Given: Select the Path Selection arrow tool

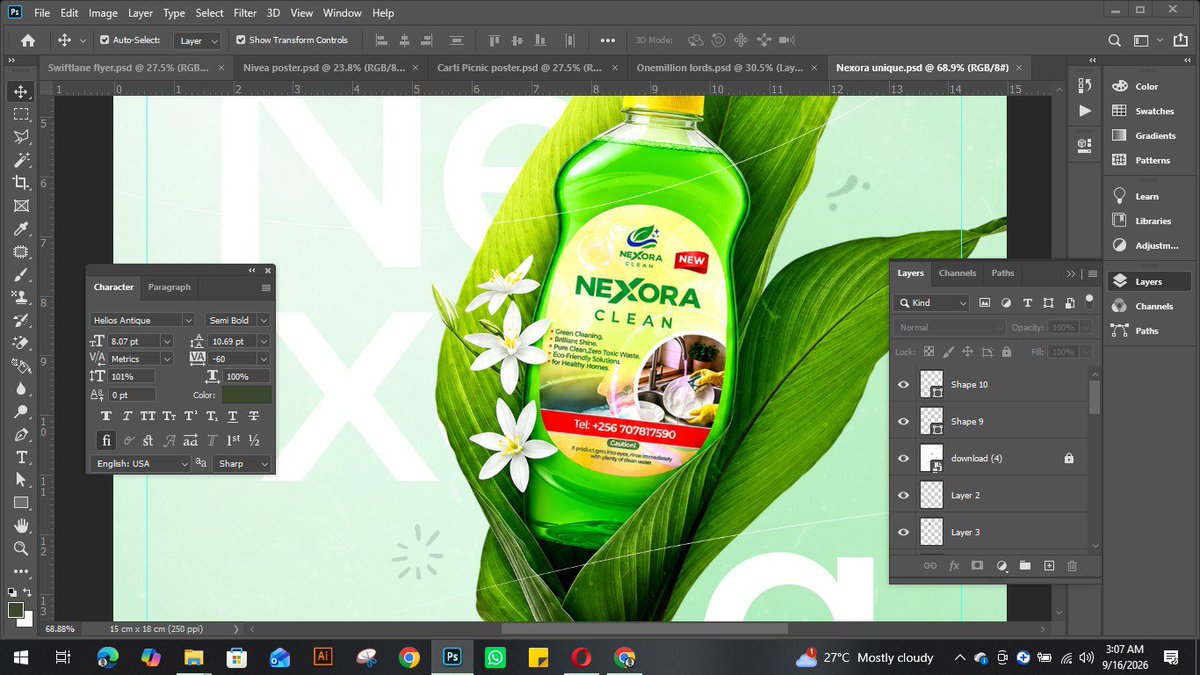Looking at the screenshot, I should pyautogui.click(x=20, y=480).
